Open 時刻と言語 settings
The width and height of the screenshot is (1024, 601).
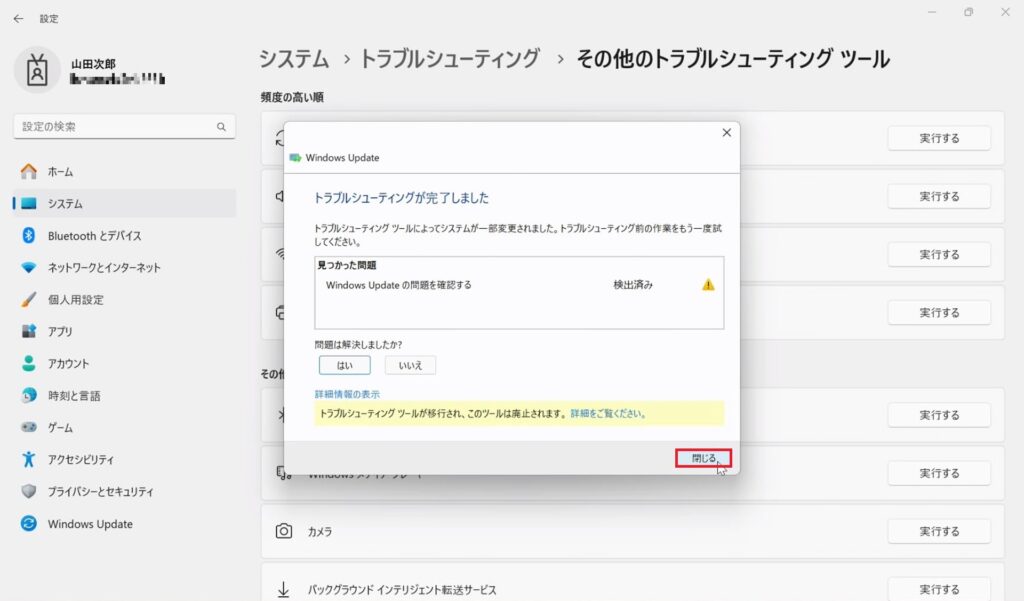[124, 396]
